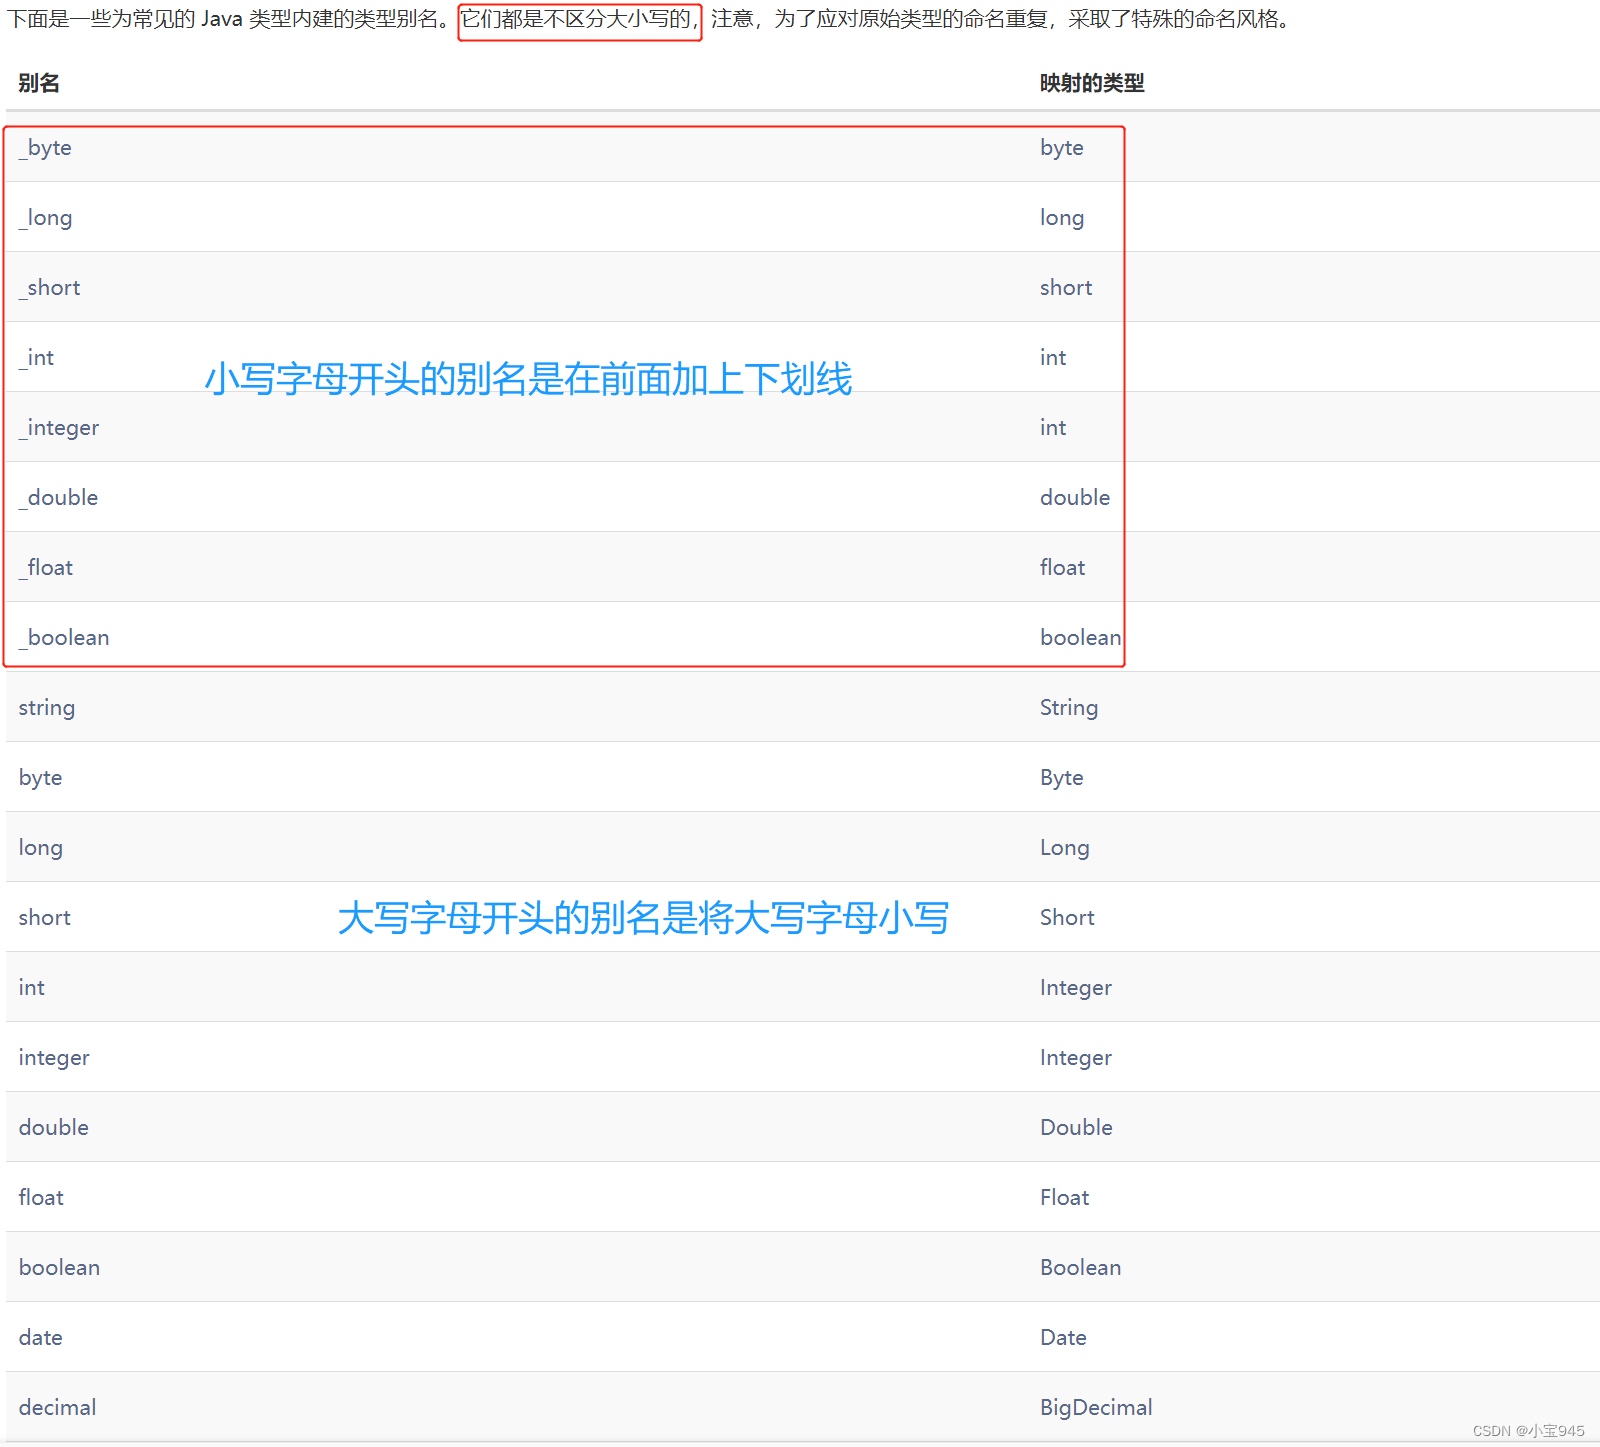Click the word 'Java' in the intro sentence
The height and width of the screenshot is (1447, 1600).
coord(222,20)
